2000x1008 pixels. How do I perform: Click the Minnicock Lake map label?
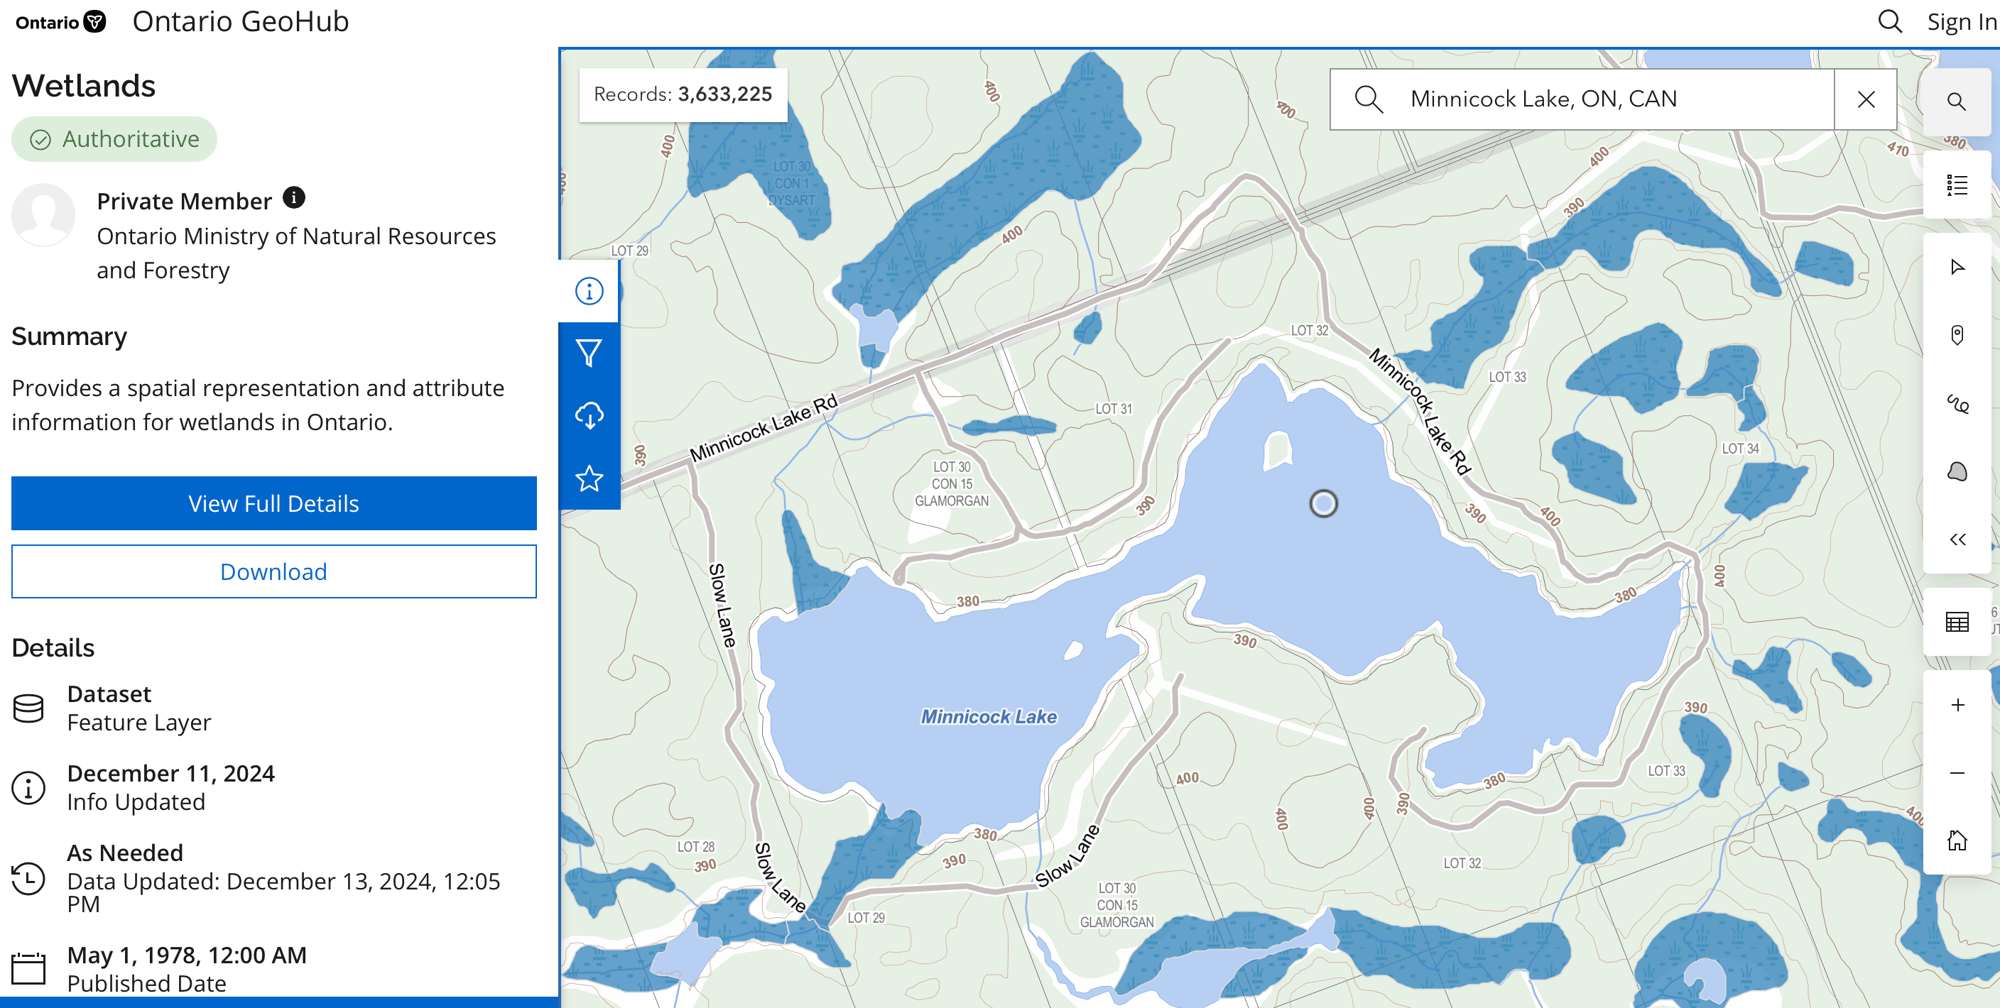pos(988,717)
